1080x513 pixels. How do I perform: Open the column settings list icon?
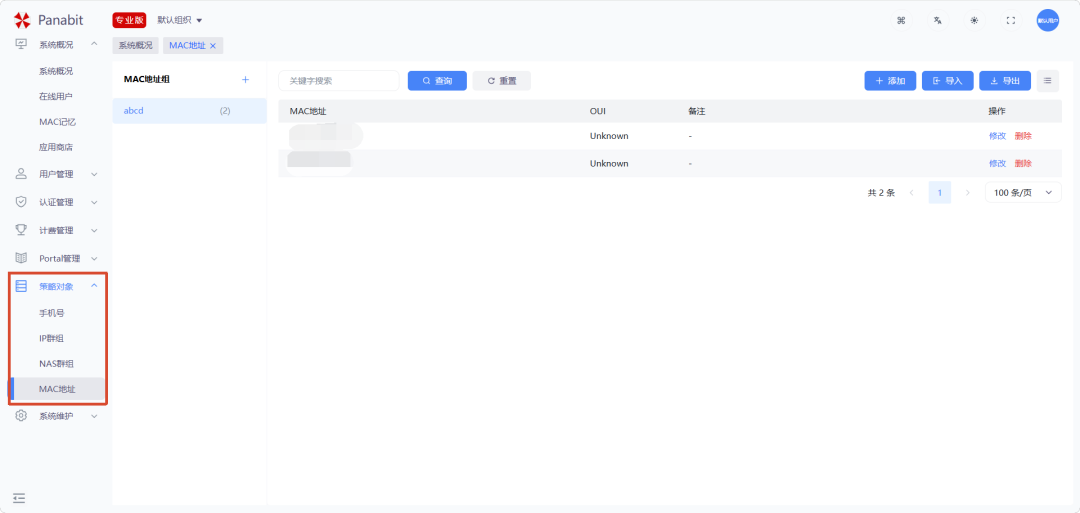[x=1048, y=81]
